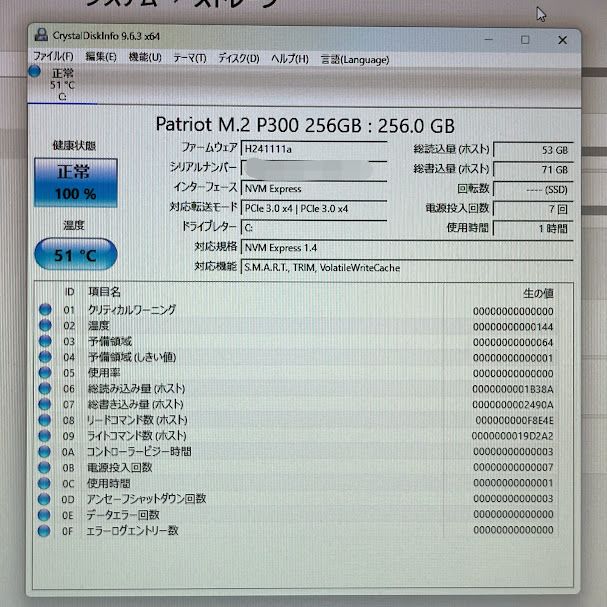Click the status icon for 01 クリティカルワーニング

(x=45, y=309)
